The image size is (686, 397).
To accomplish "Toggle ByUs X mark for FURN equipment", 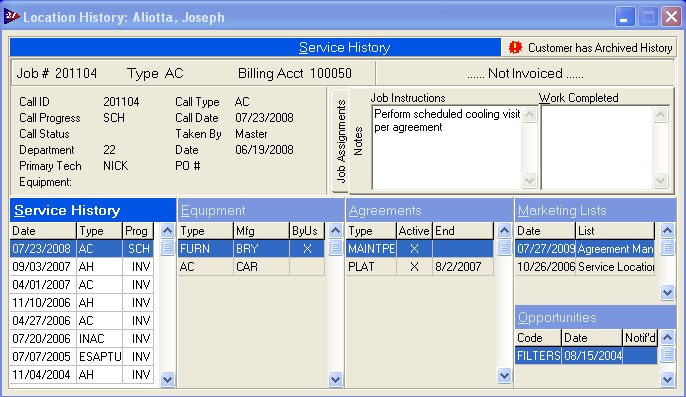I will click(307, 249).
